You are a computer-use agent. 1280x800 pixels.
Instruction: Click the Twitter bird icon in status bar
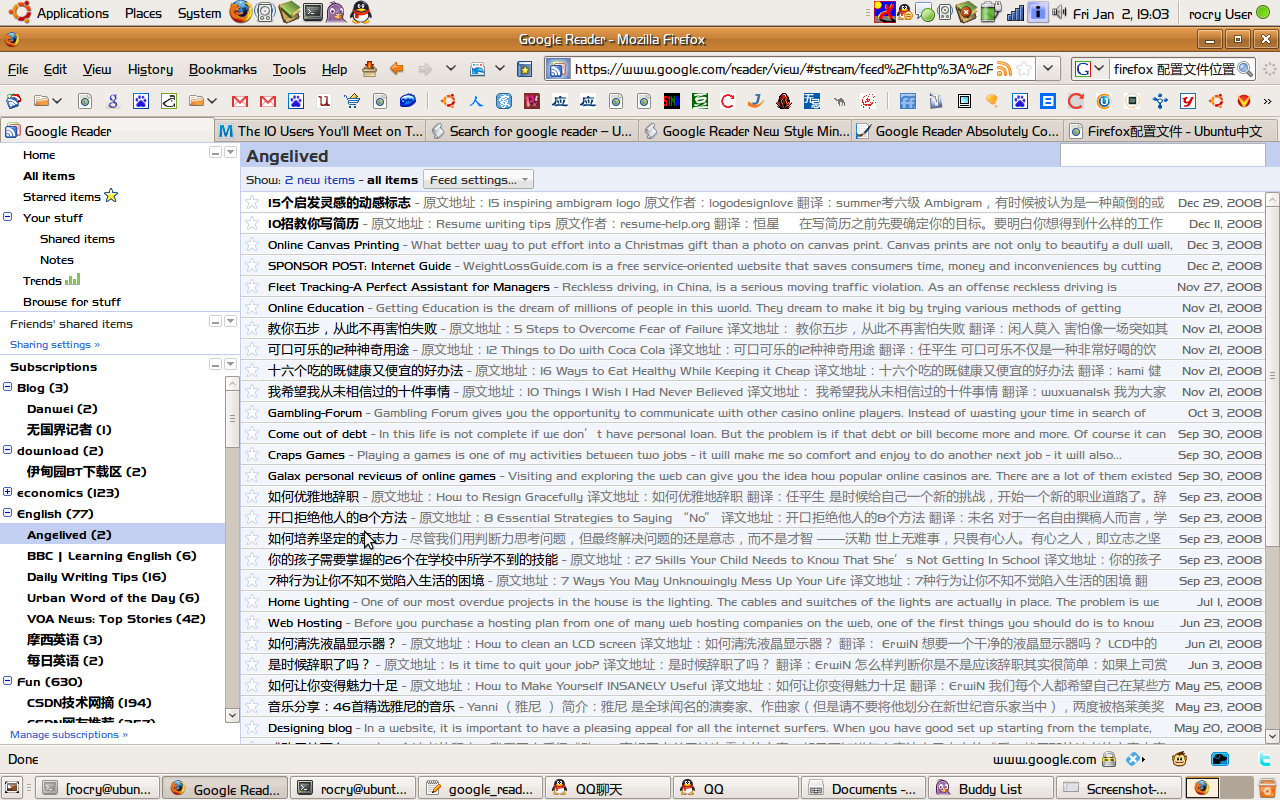[x=1266, y=759]
